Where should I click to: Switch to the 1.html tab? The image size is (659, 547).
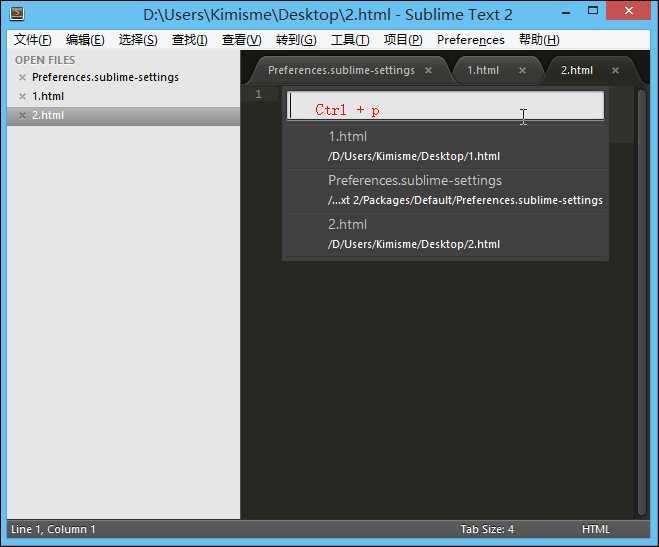coord(483,70)
